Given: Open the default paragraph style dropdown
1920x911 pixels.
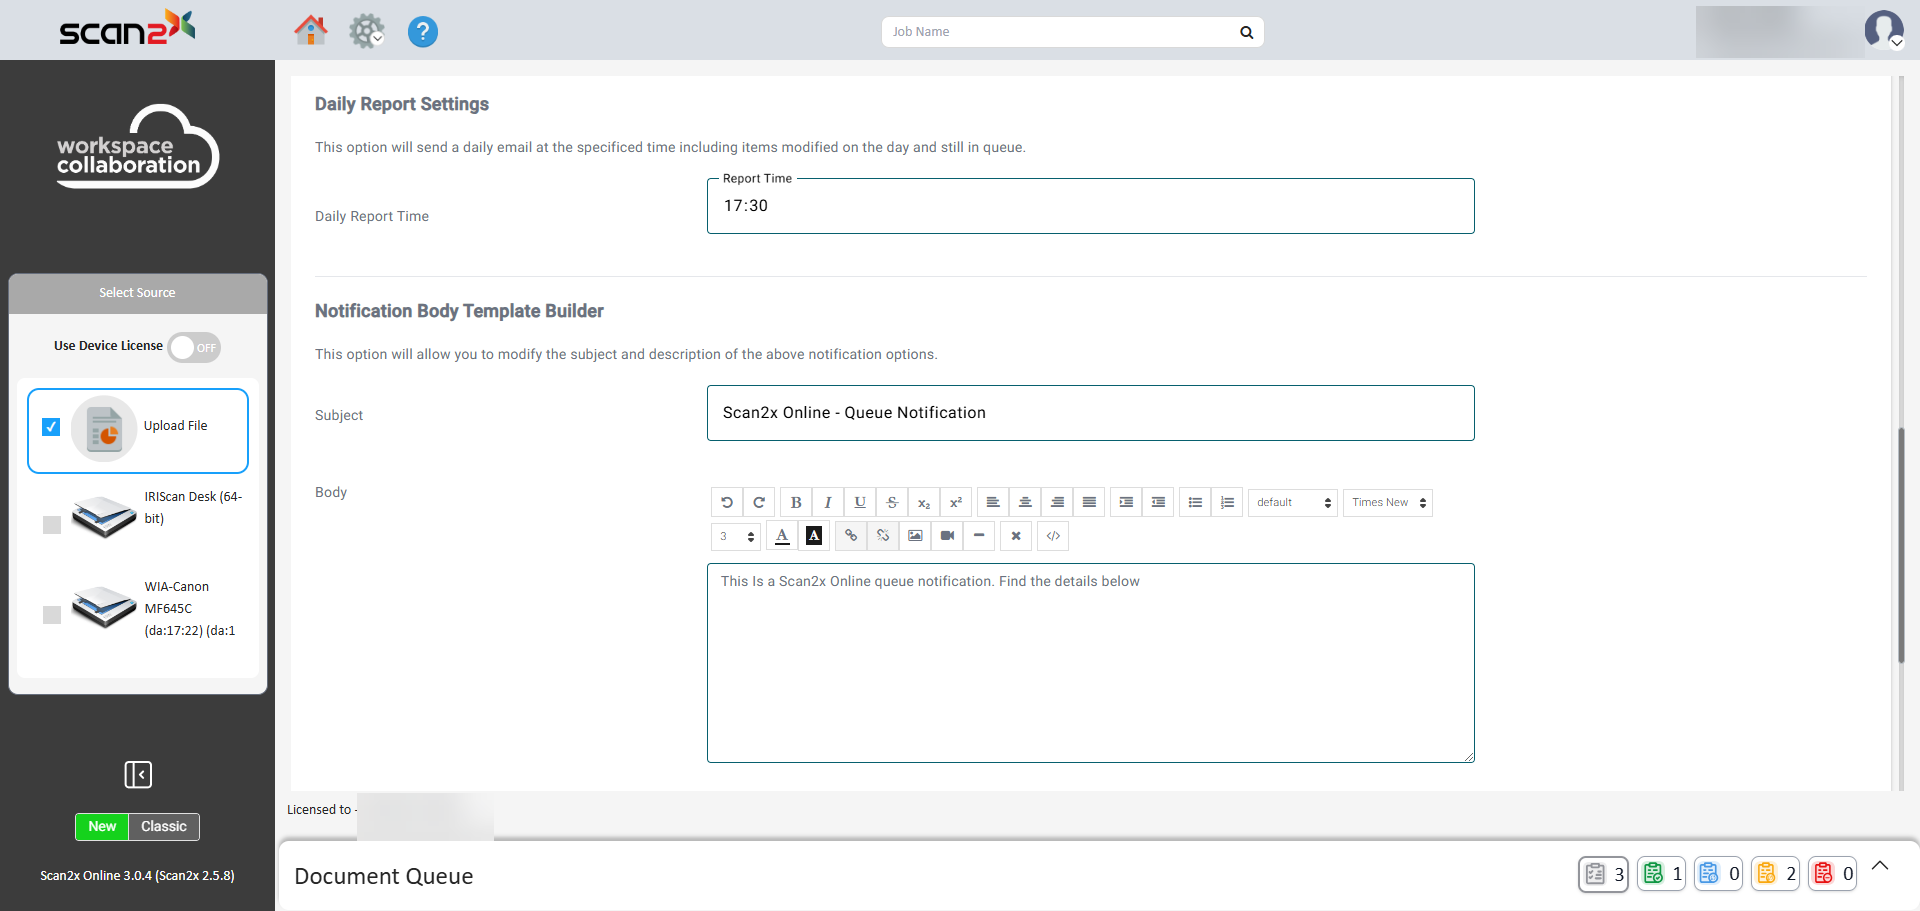Looking at the screenshot, I should pyautogui.click(x=1293, y=502).
